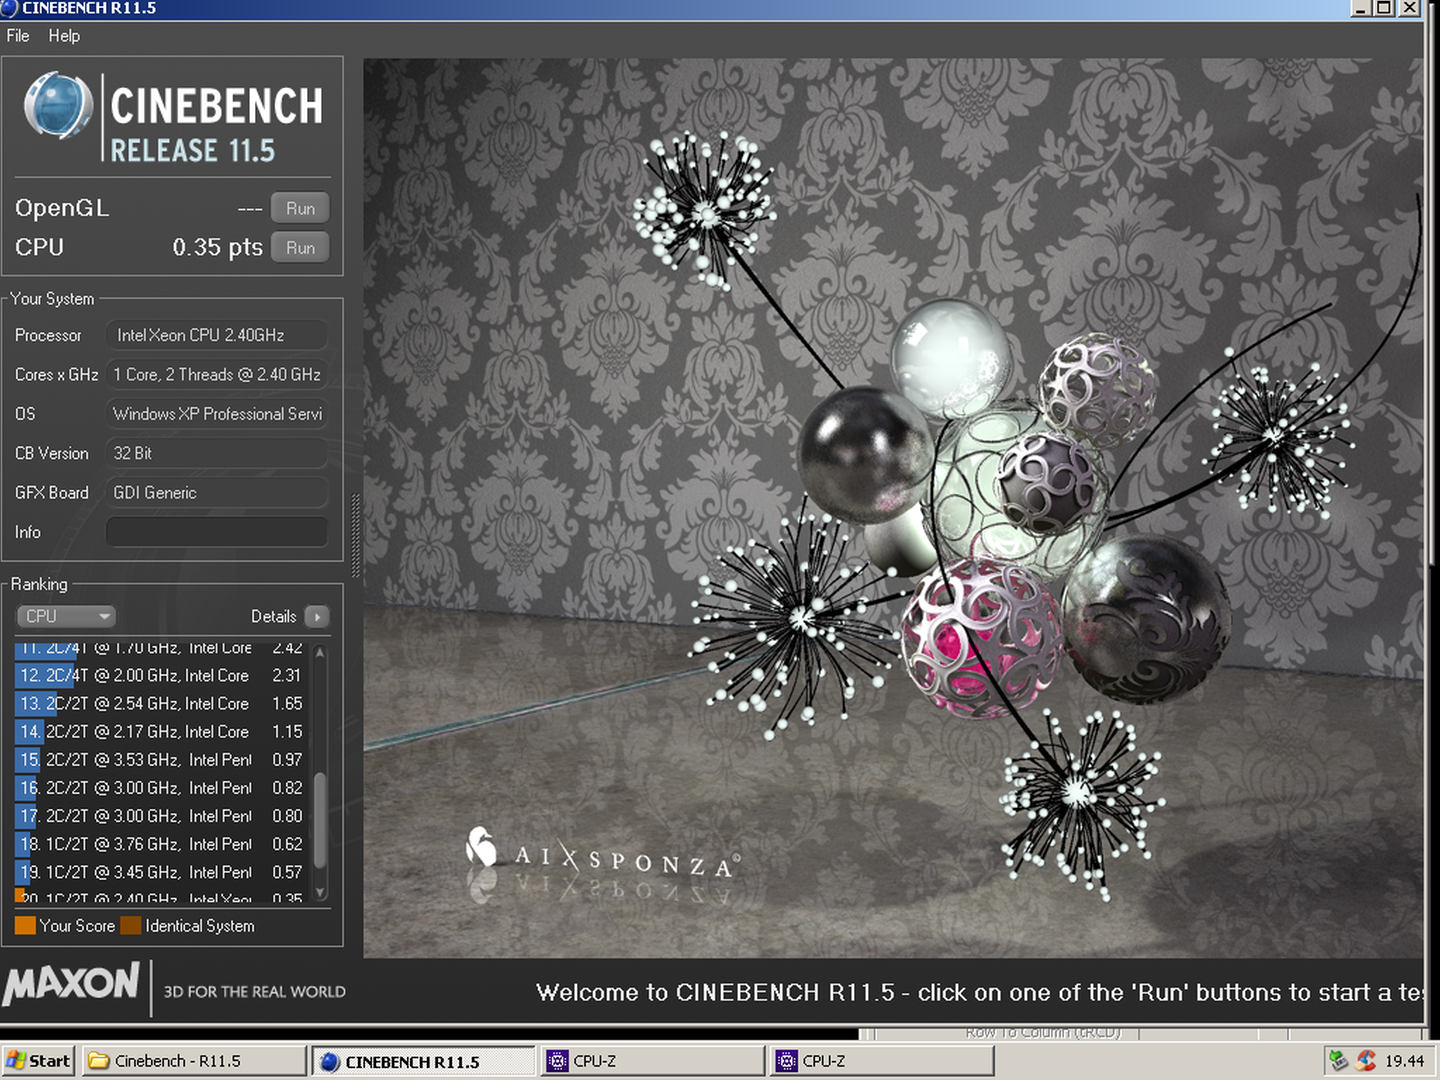1440x1080 pixels.
Task: Click the OS field value
Action: click(217, 414)
